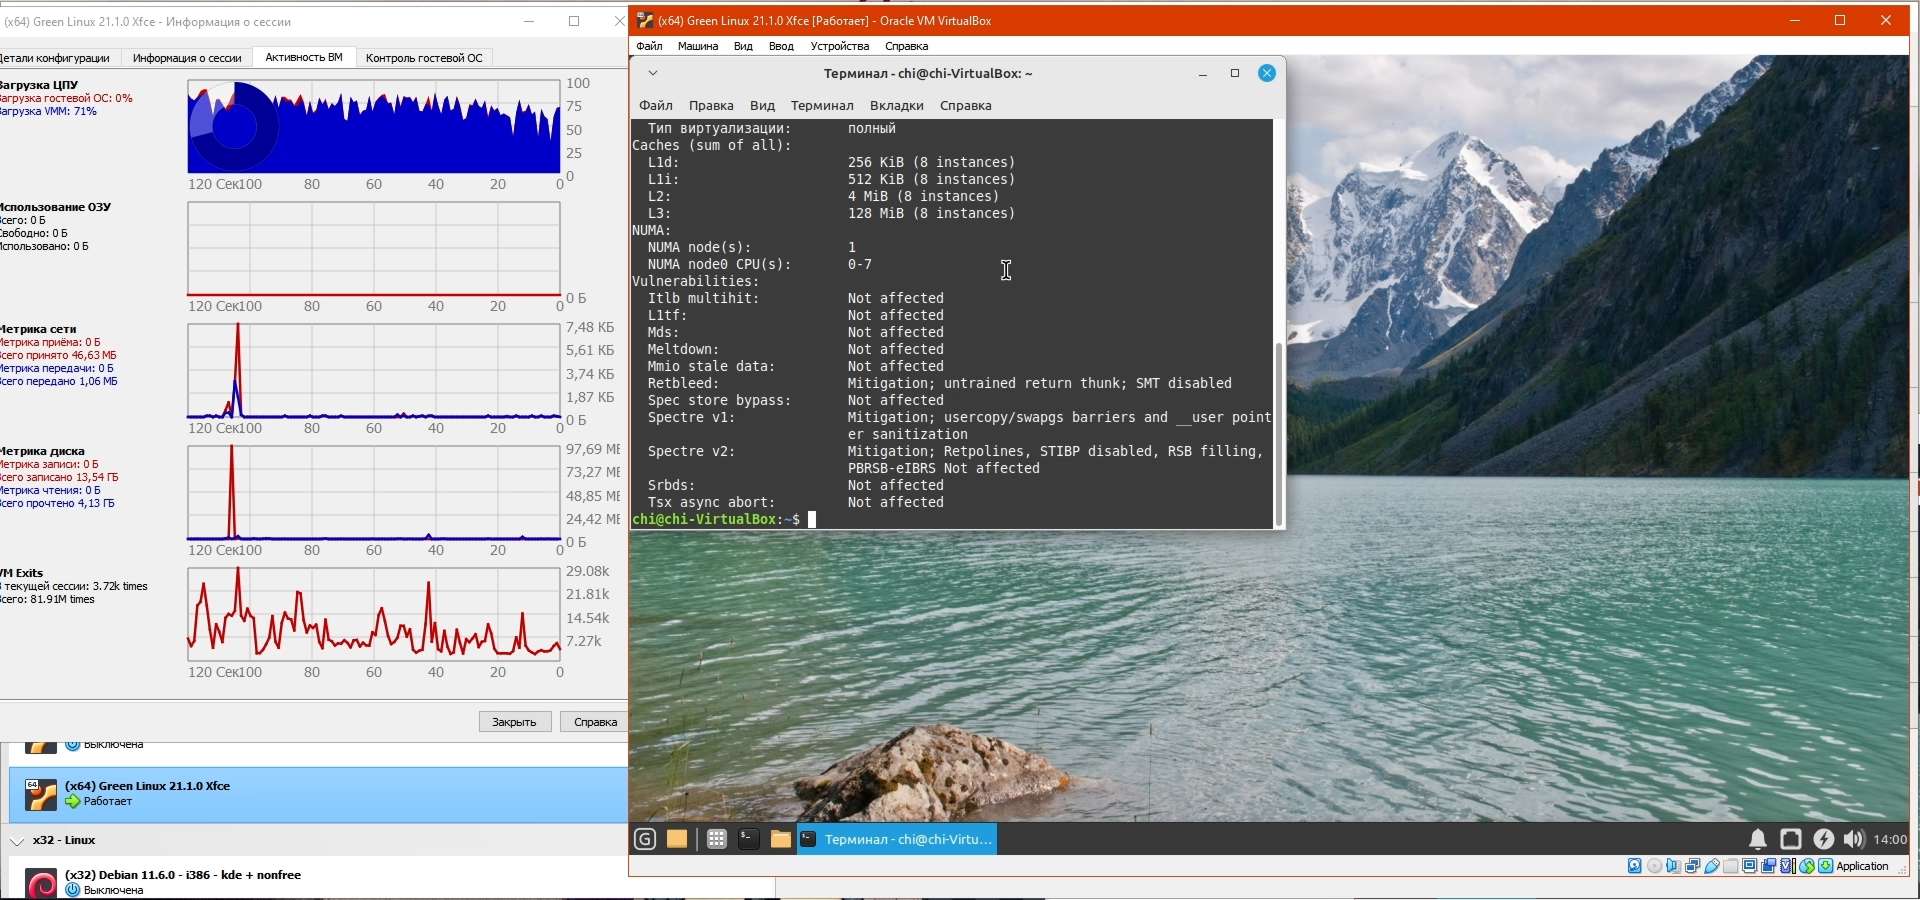Launch the terminal from the Xfce panel launcher
The height and width of the screenshot is (900, 1920).
pyautogui.click(x=748, y=840)
